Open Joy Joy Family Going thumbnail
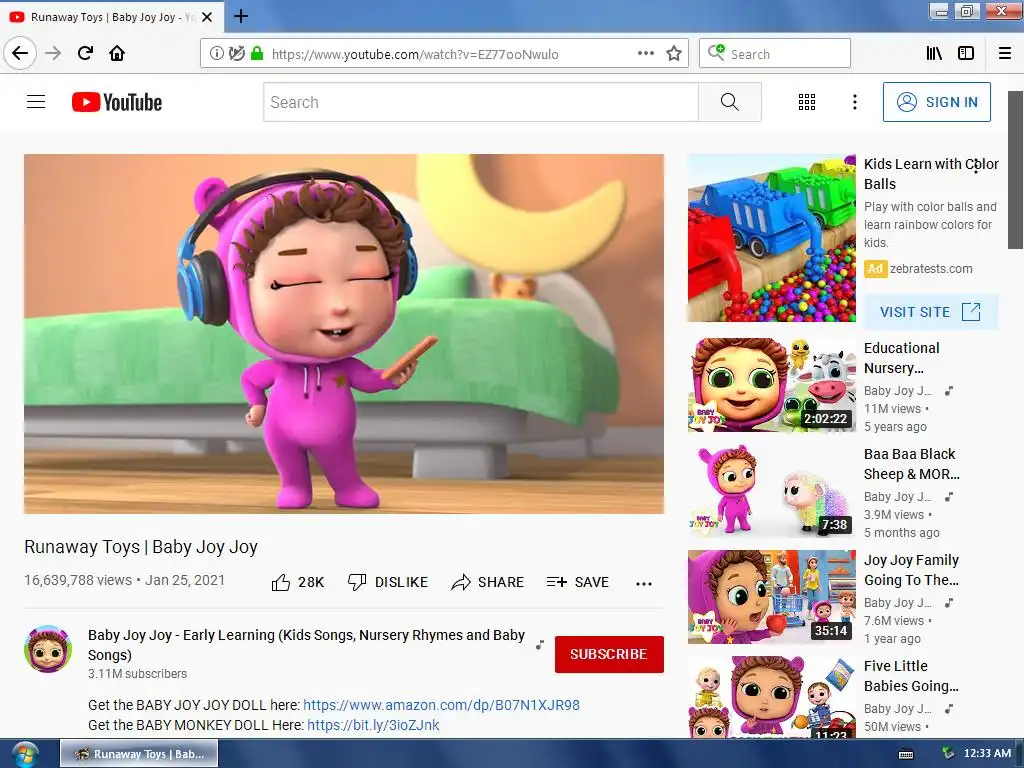This screenshot has height=768, width=1024. coord(771,596)
